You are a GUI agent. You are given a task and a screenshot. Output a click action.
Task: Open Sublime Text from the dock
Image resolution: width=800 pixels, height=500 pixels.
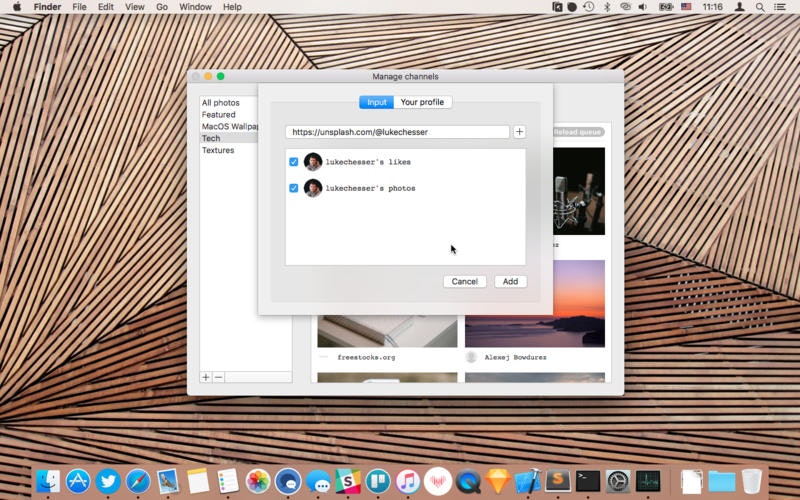click(x=558, y=481)
